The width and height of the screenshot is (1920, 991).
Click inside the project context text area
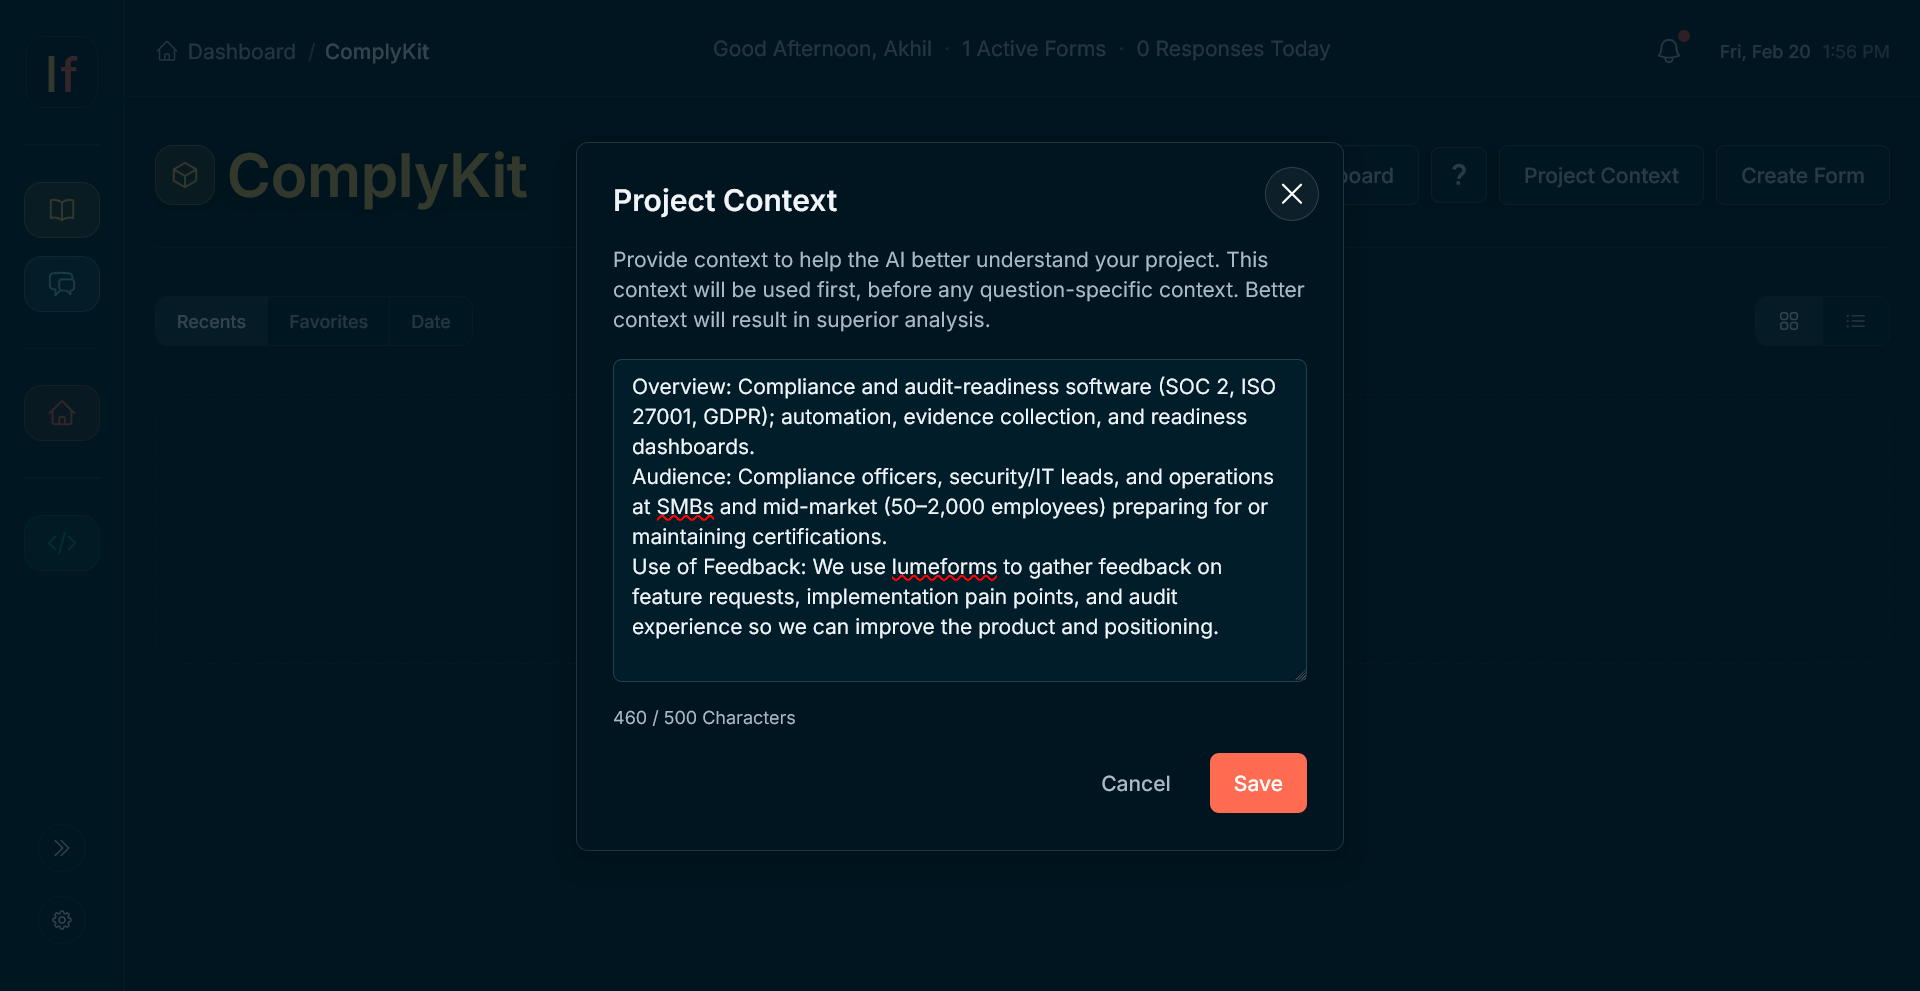959,520
